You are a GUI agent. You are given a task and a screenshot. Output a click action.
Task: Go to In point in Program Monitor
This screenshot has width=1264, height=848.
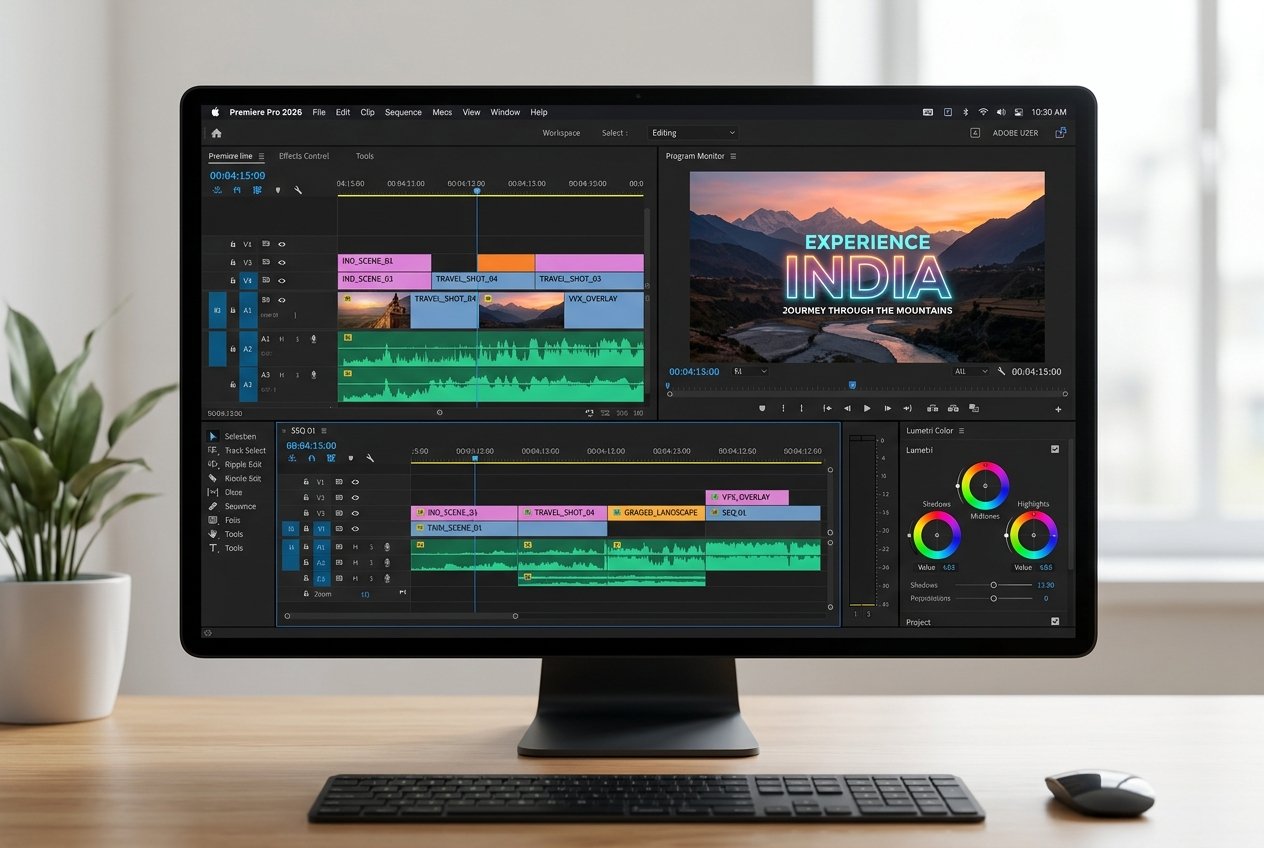827,409
